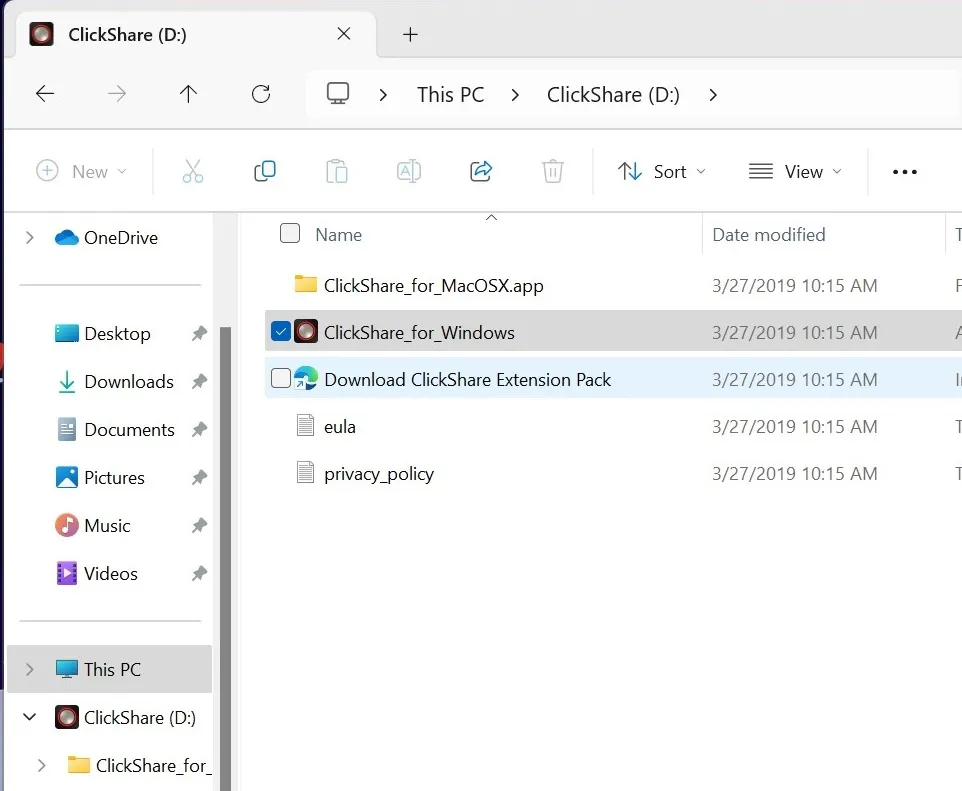The width and height of the screenshot is (962, 791).
Task: Select This PC in the sidebar
Action: [x=109, y=669]
